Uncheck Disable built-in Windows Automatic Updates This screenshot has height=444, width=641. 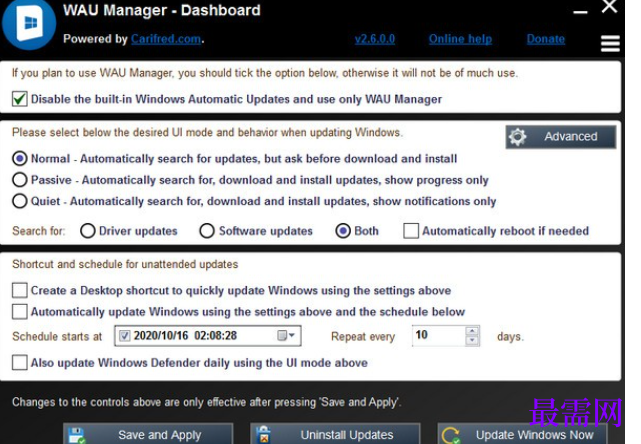coord(20,99)
